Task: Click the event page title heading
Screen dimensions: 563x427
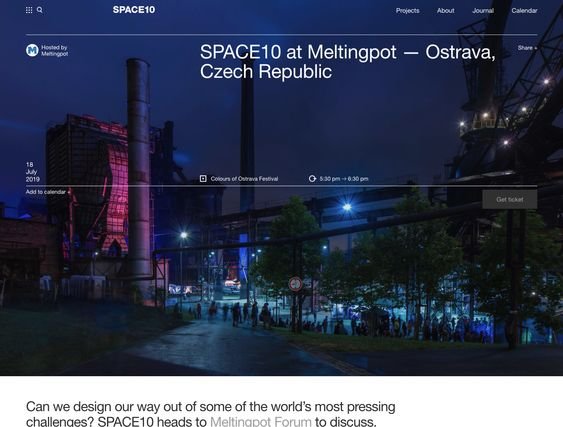Action: (x=348, y=61)
